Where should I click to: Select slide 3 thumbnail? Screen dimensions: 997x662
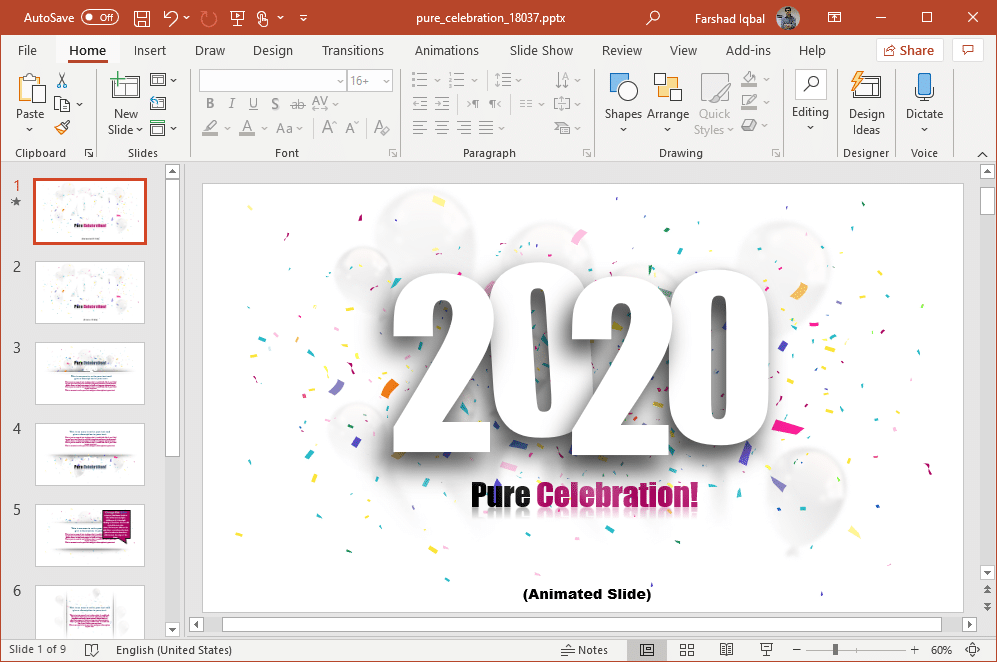[90, 373]
